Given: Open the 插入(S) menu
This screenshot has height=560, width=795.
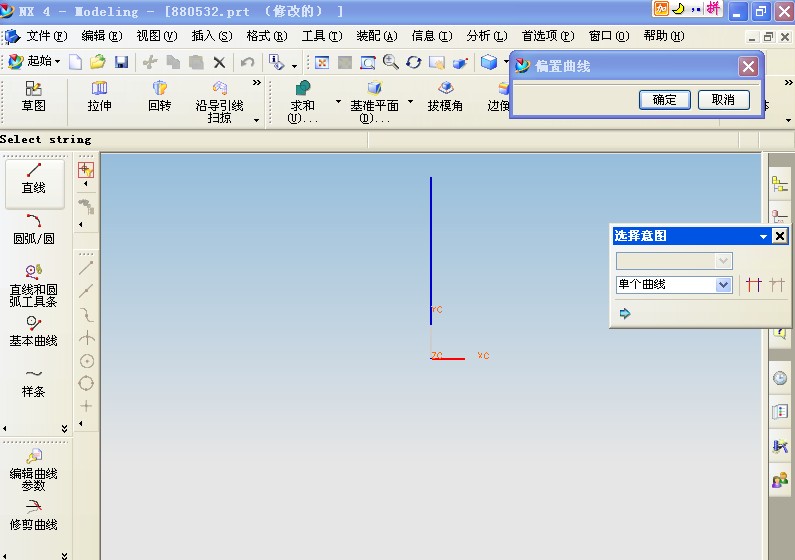Looking at the screenshot, I should click(x=212, y=36).
